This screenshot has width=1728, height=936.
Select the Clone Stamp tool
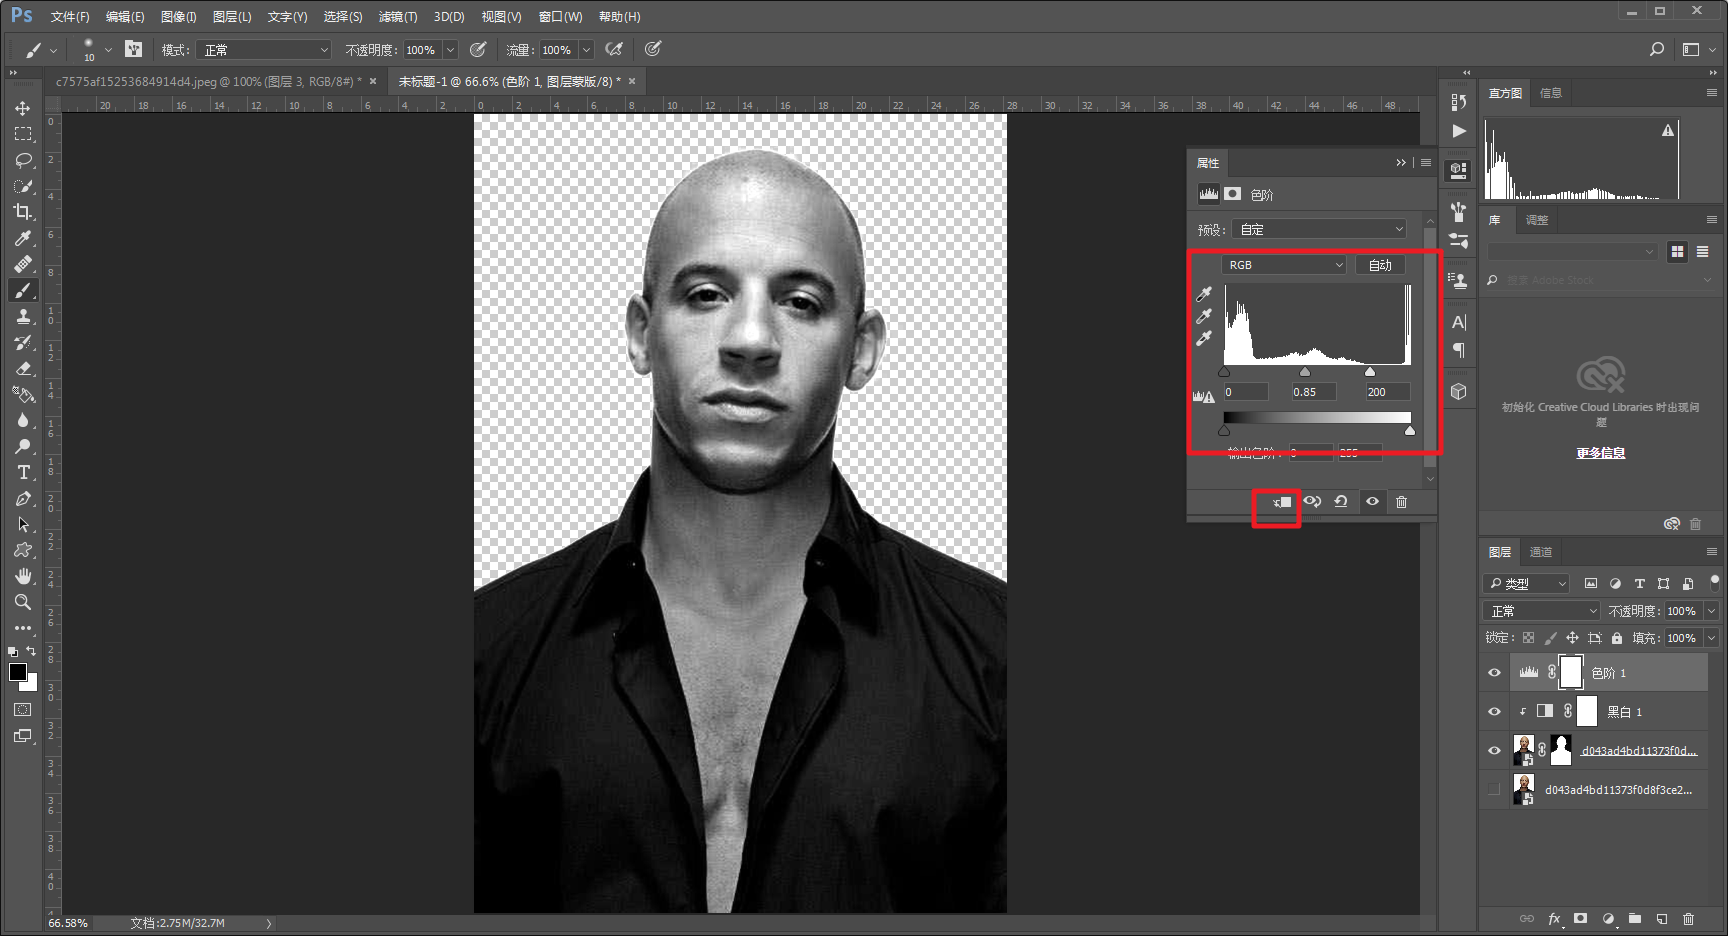pyautogui.click(x=23, y=316)
